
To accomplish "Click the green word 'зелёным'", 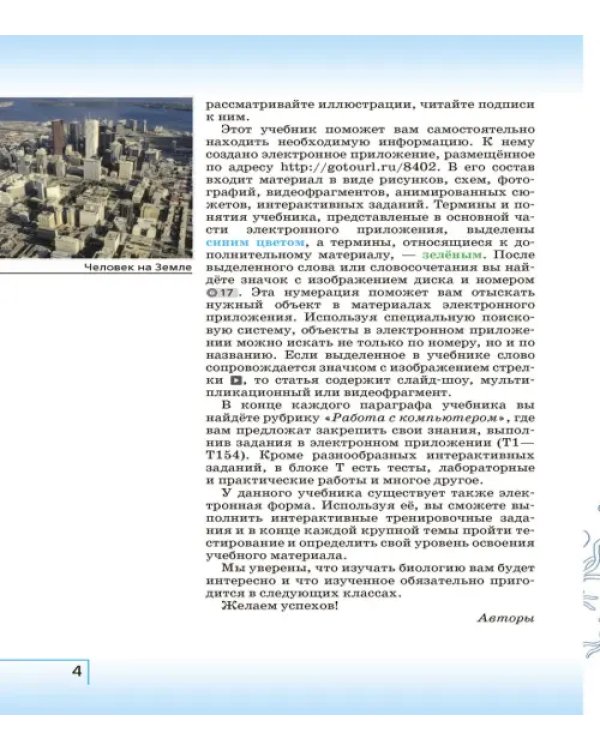I will pyautogui.click(x=452, y=254).
